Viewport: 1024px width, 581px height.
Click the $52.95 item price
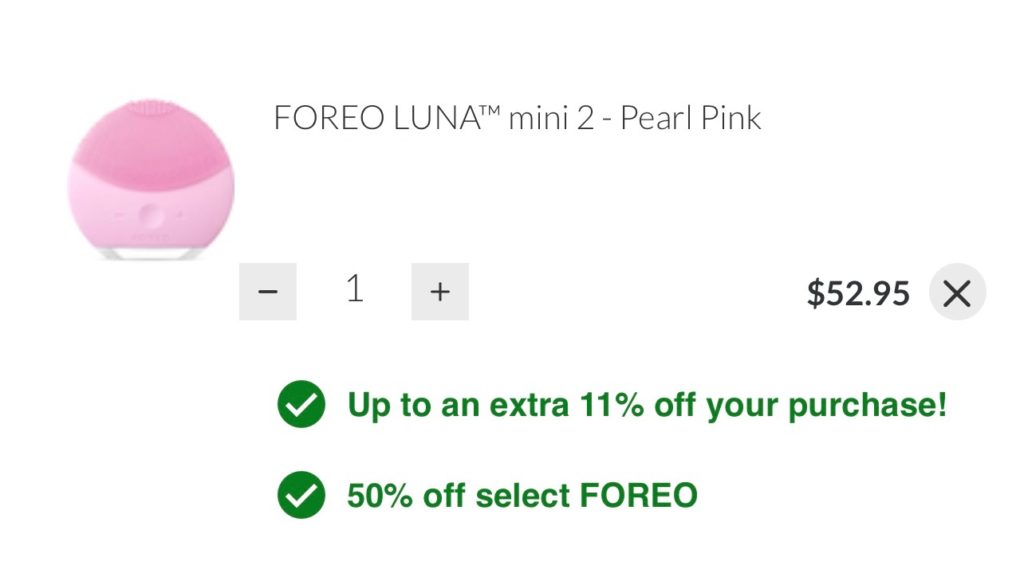tap(858, 293)
